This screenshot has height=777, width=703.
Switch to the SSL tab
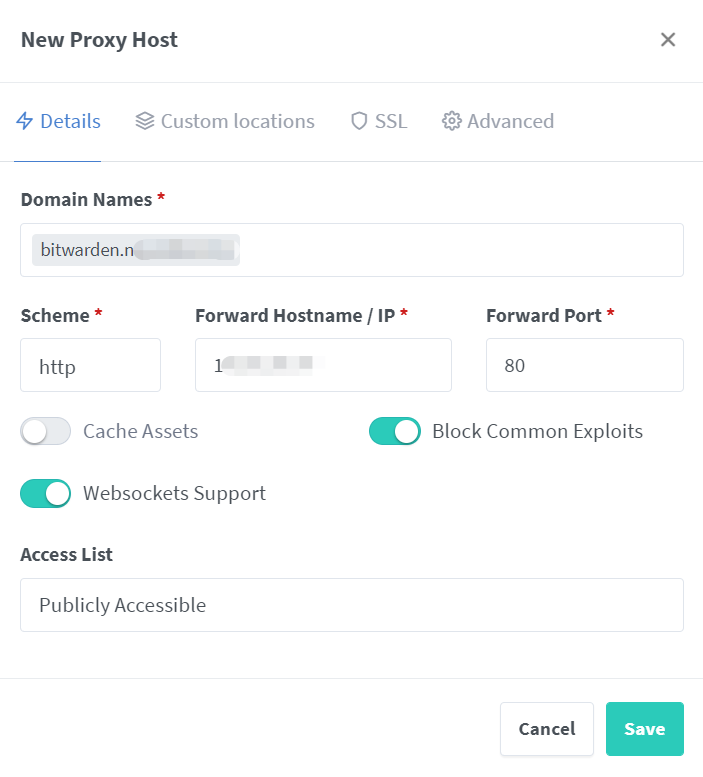tap(379, 121)
